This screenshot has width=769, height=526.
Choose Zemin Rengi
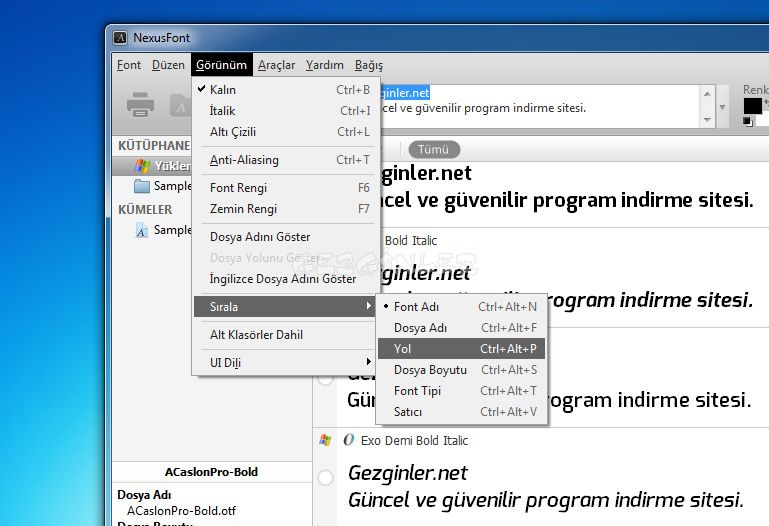(286, 209)
